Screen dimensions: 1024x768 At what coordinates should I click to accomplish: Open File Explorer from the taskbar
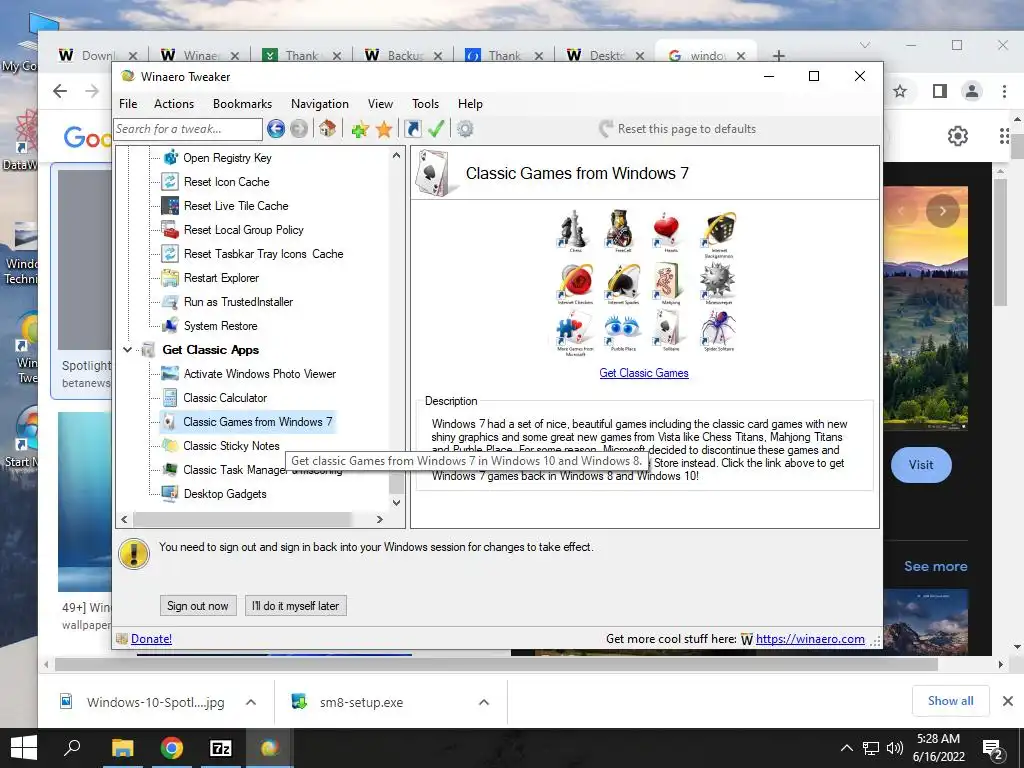(x=122, y=748)
